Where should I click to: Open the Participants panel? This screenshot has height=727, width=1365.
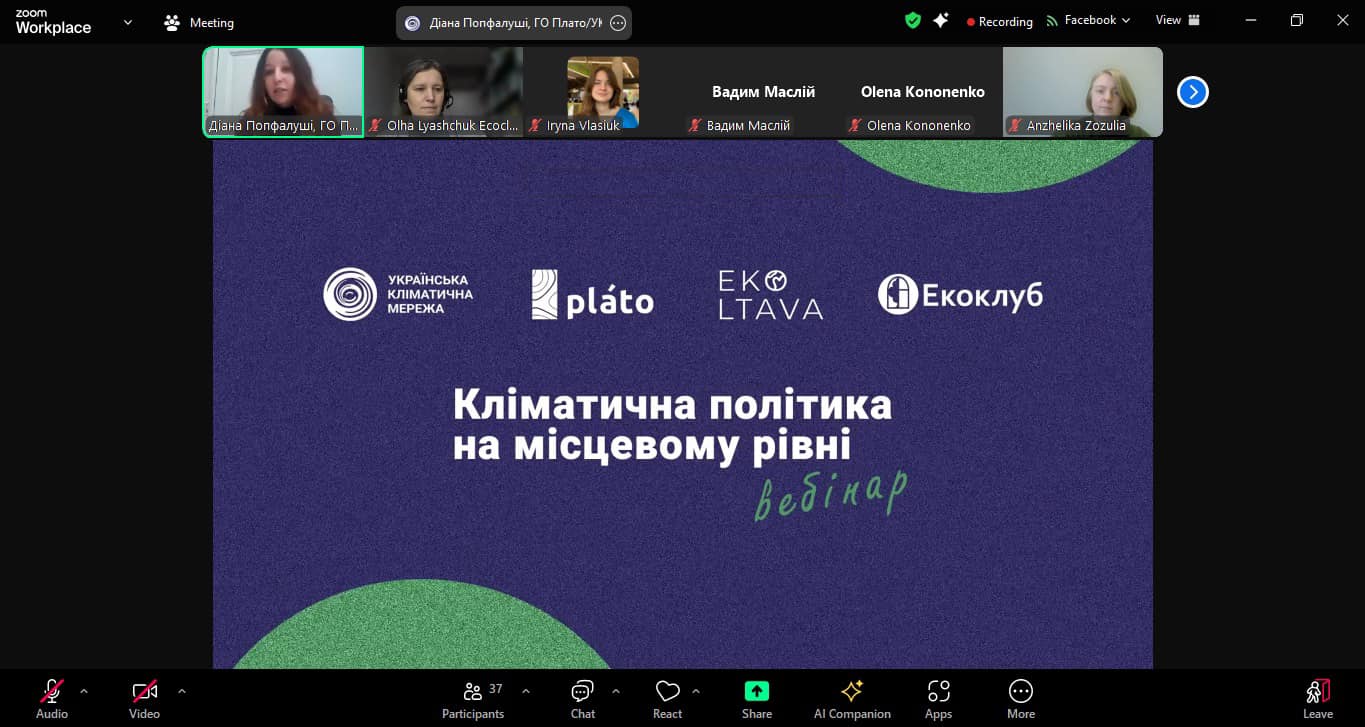(x=473, y=698)
